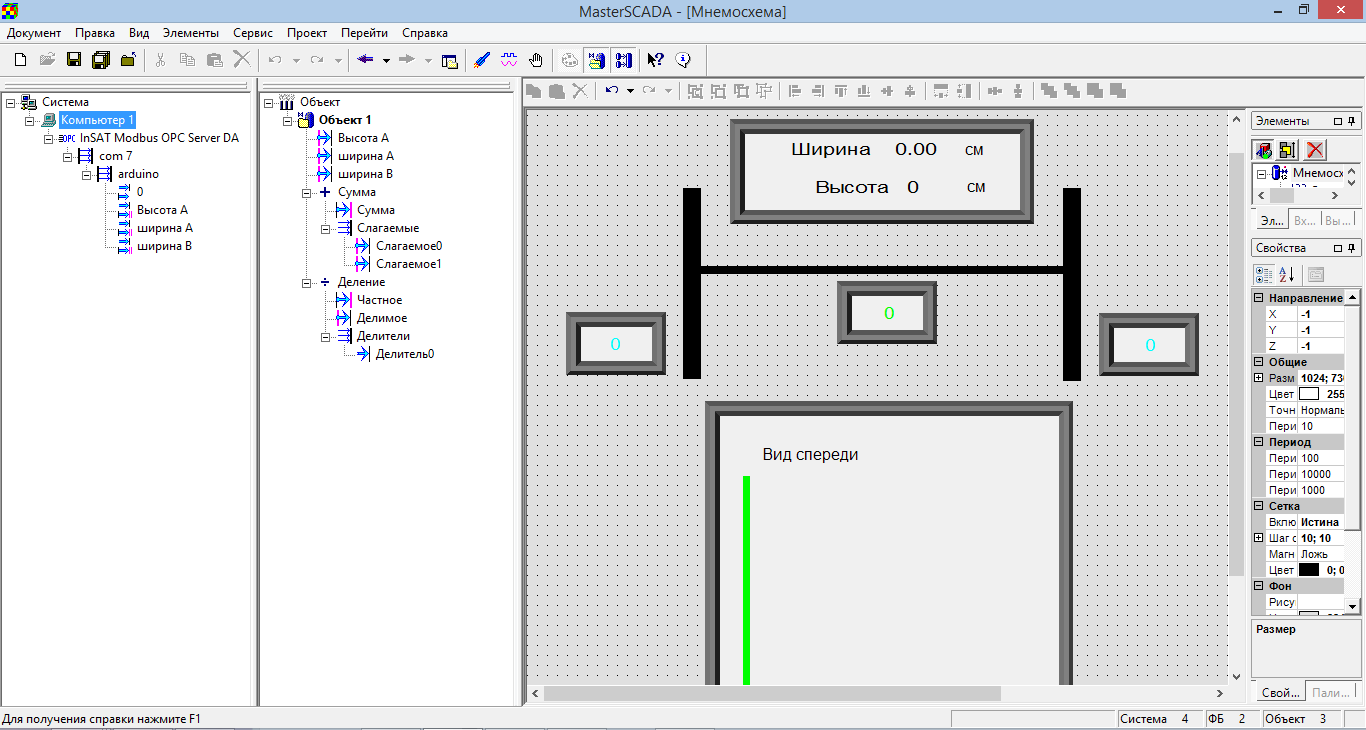Select the hand pan tool icon
1366x730 pixels.
point(536,60)
